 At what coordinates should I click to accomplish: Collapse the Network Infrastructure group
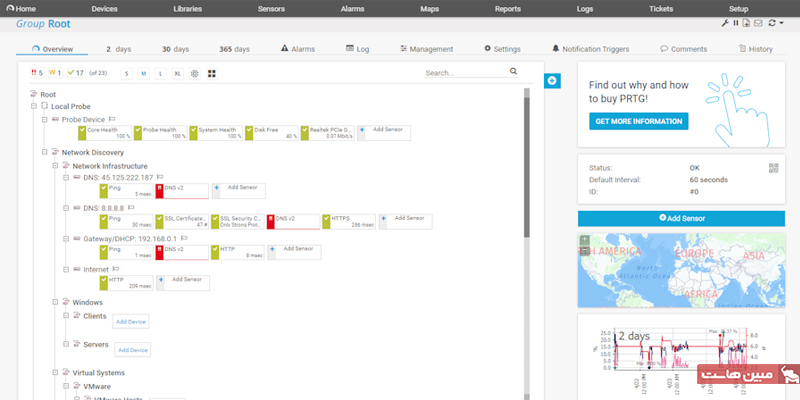55,166
